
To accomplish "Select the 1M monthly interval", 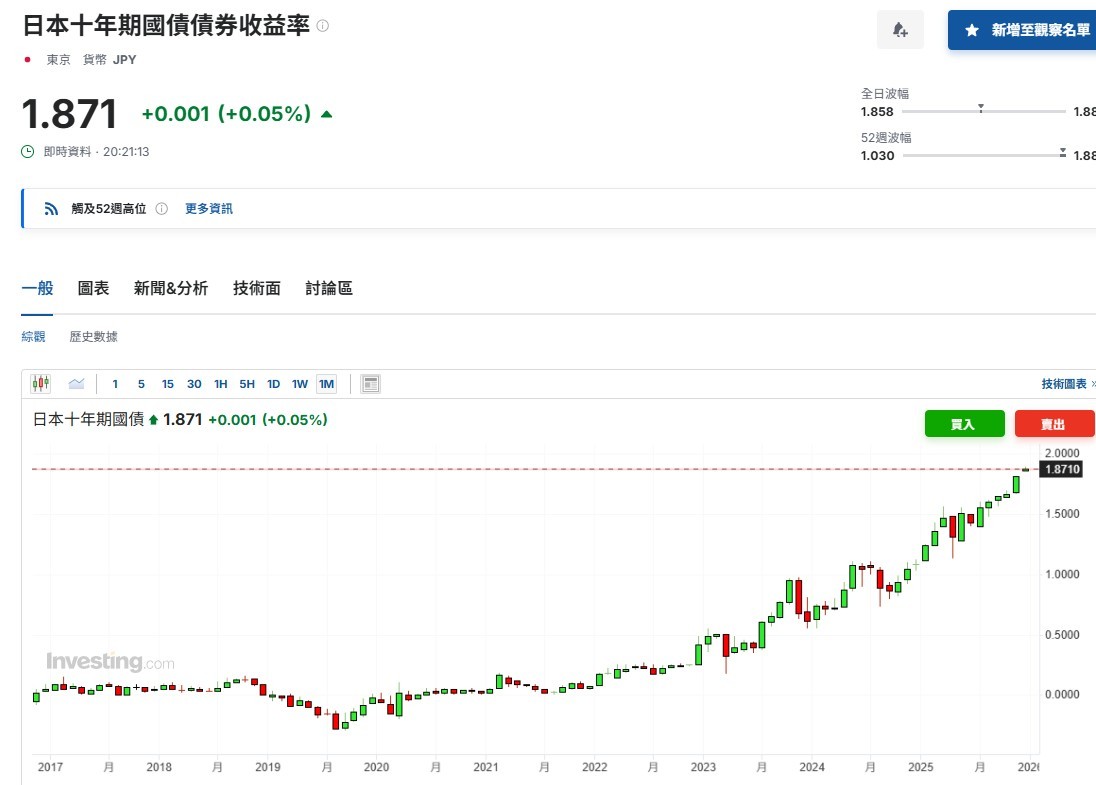I will pyautogui.click(x=326, y=384).
